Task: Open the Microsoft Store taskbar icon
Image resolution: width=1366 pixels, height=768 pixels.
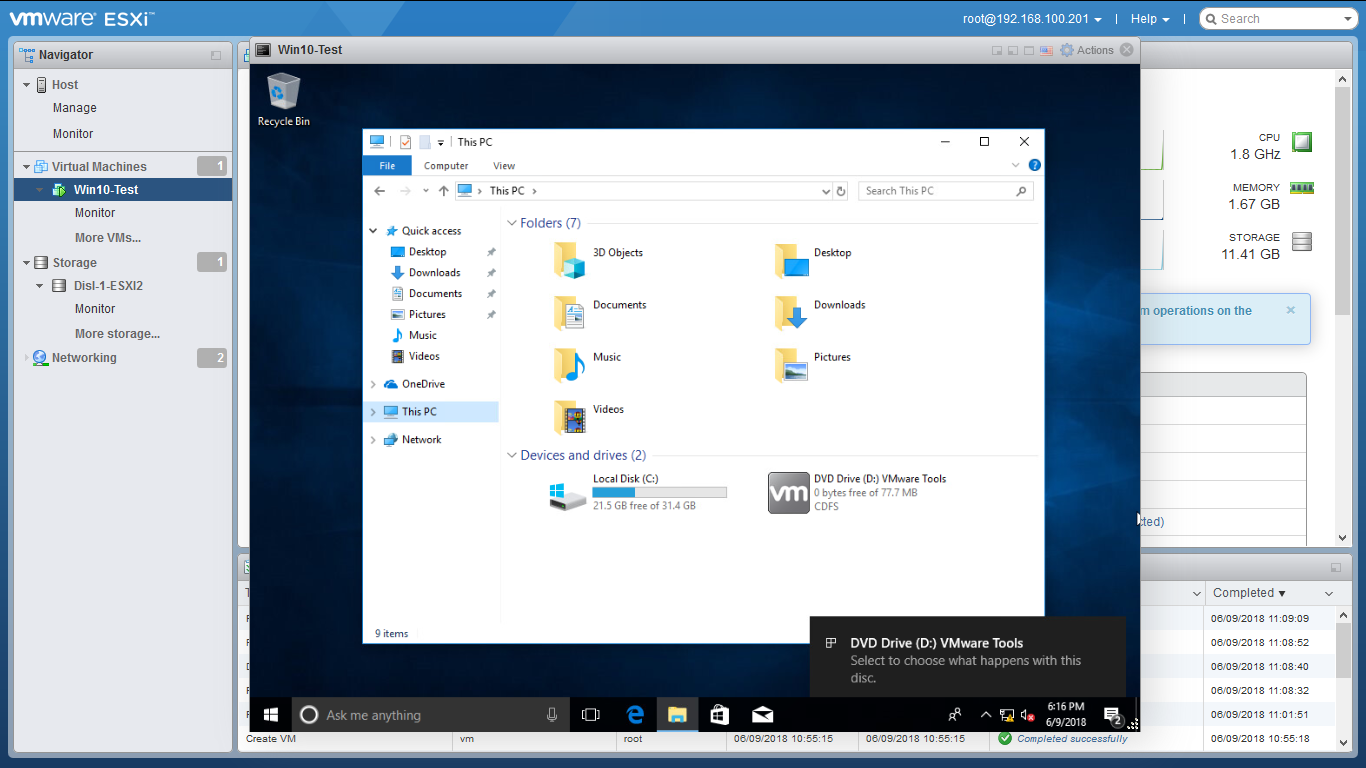Action: point(719,714)
